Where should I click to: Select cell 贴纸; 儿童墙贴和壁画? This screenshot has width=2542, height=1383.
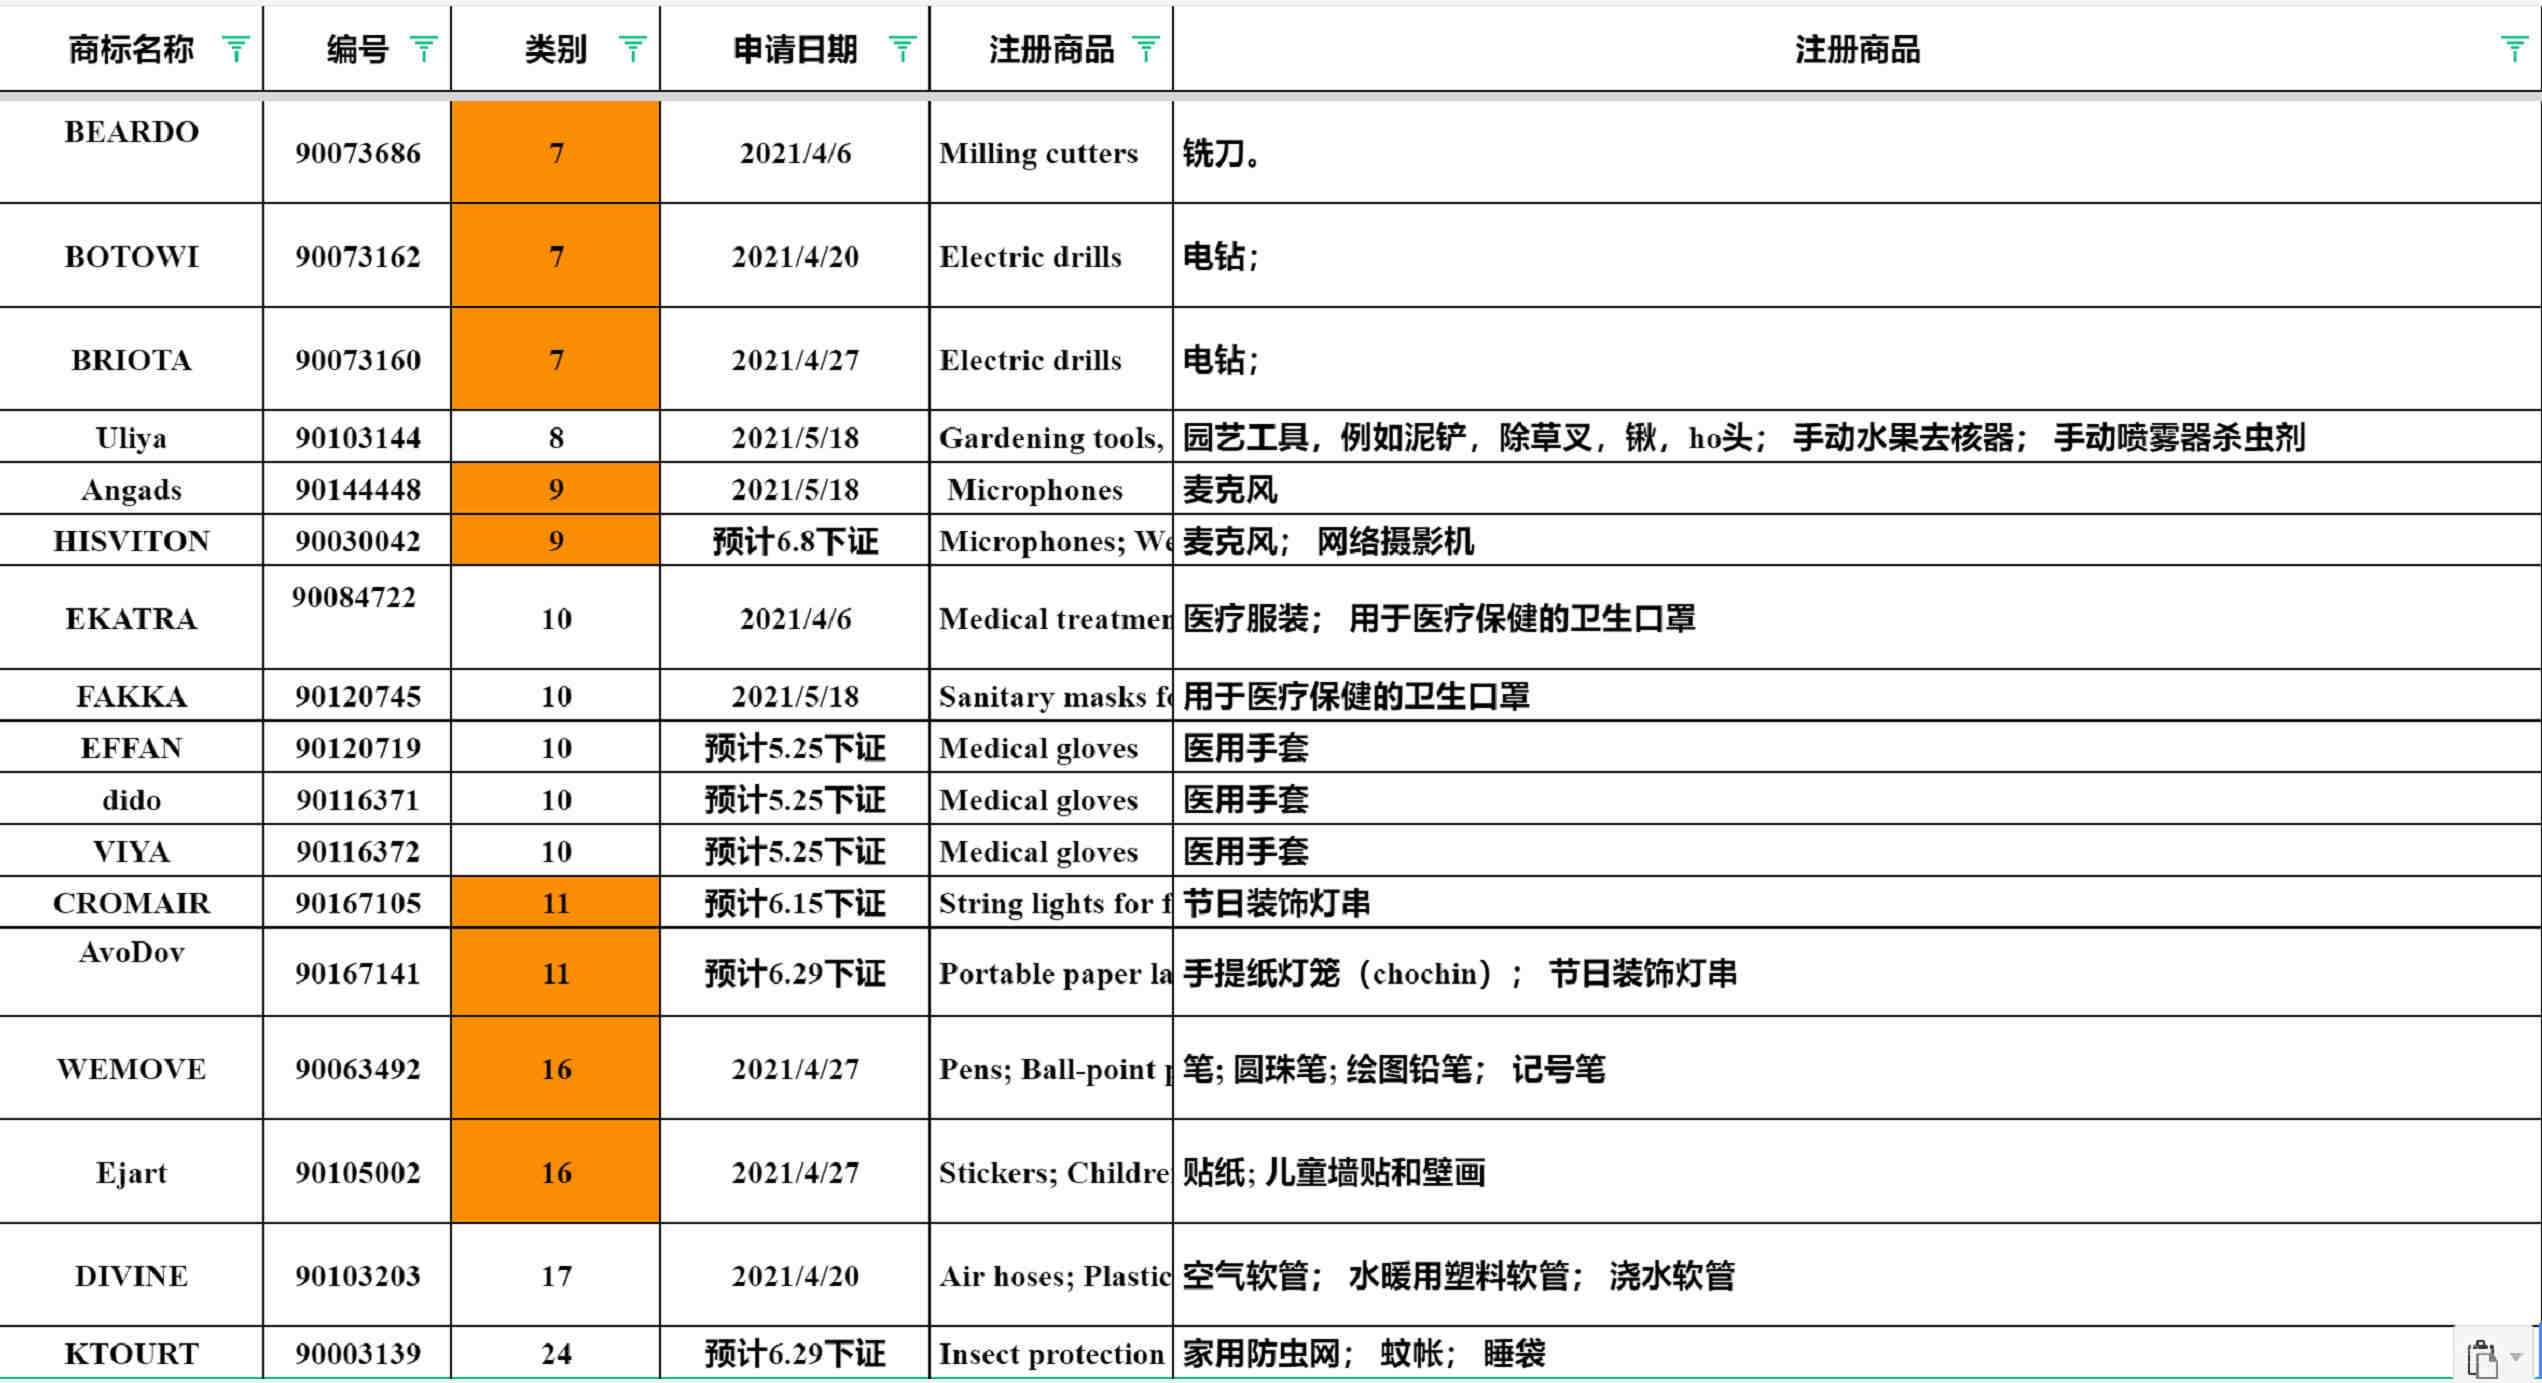1857,1172
